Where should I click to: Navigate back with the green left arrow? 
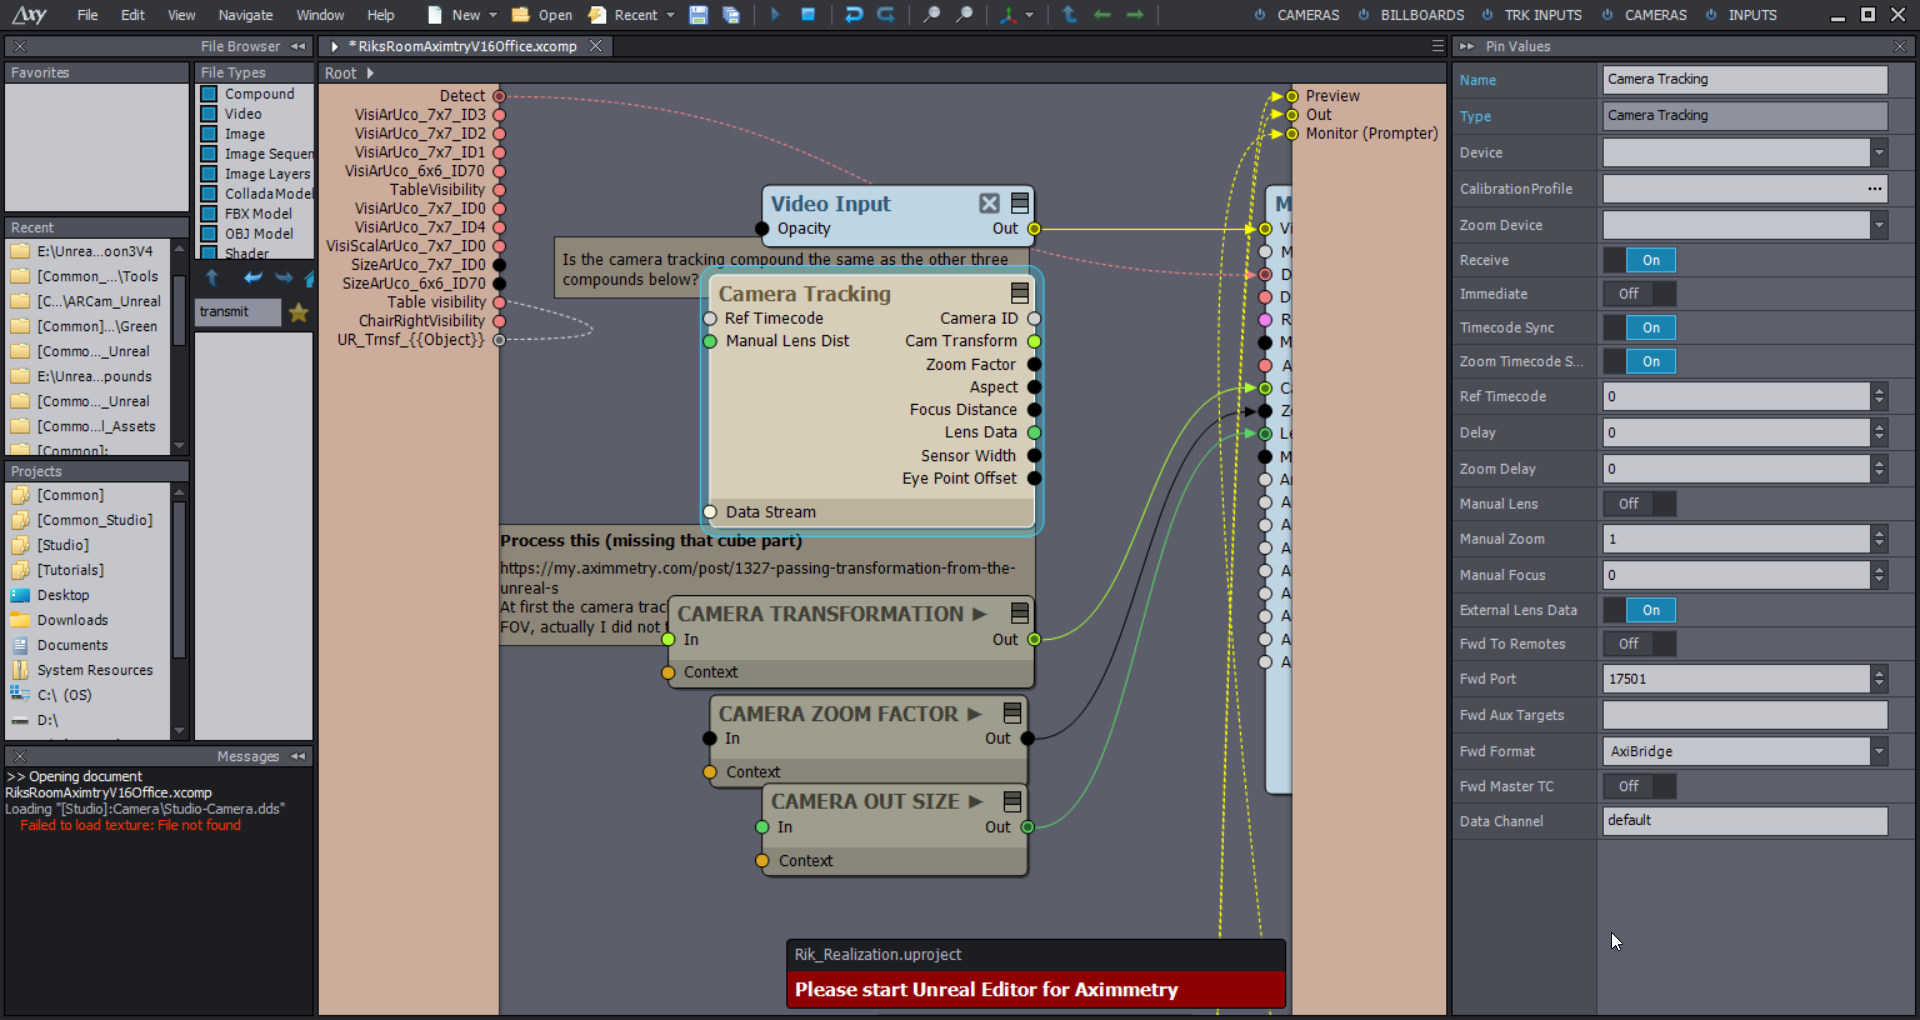(x=1102, y=15)
